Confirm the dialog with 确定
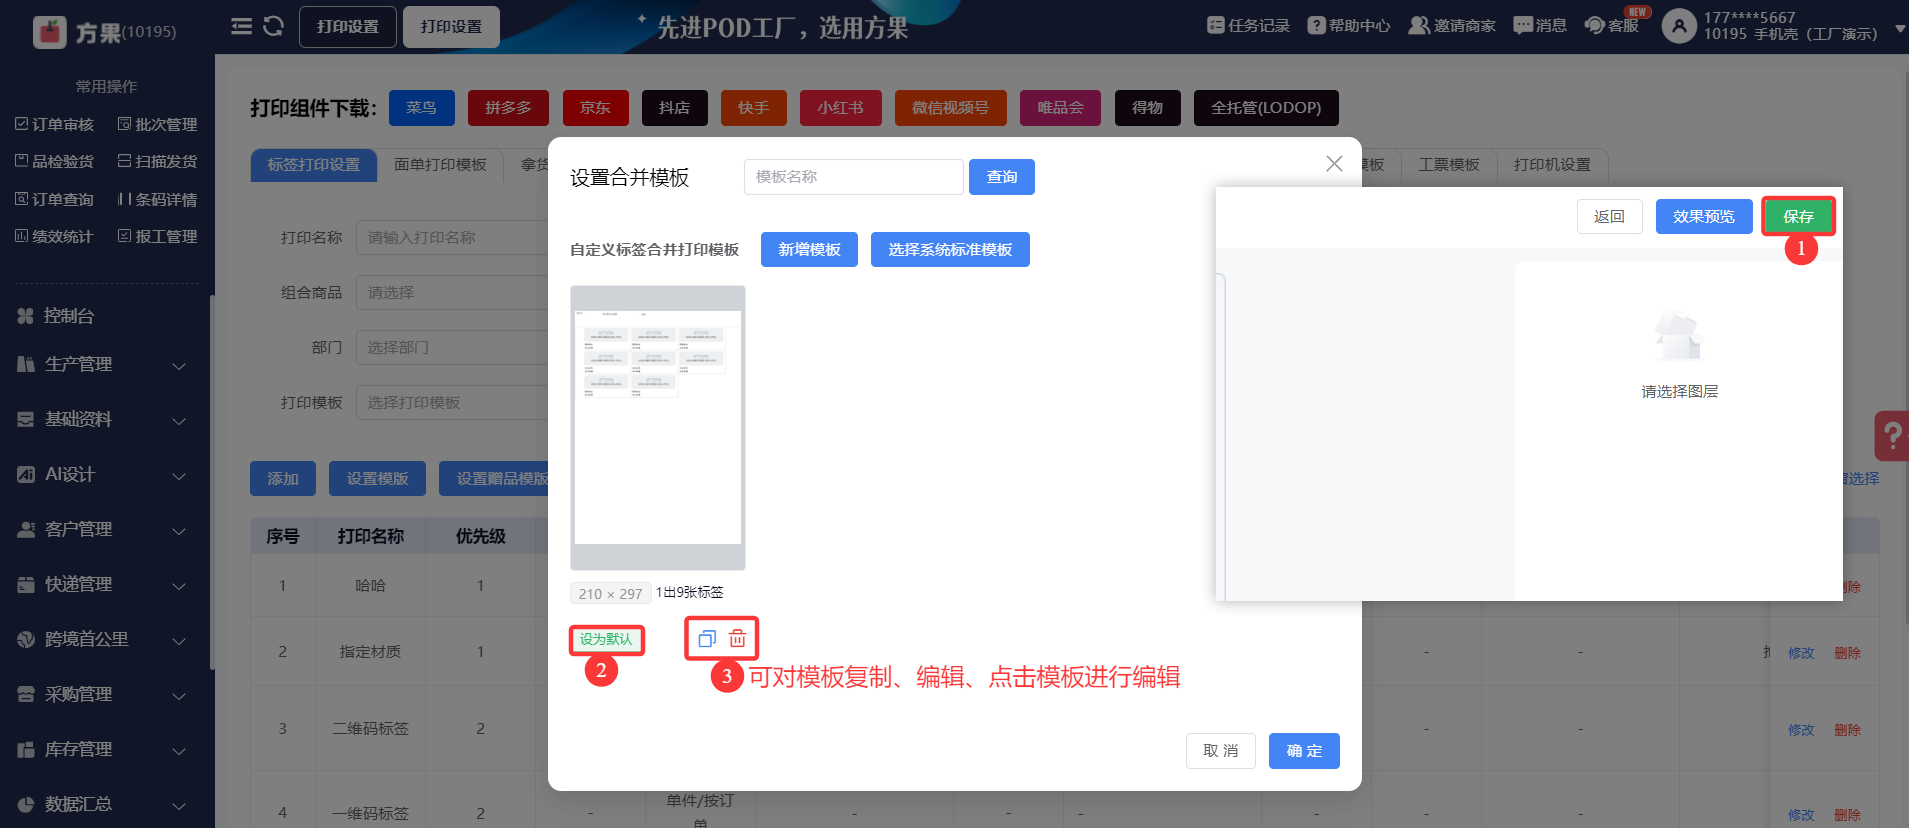The height and width of the screenshot is (828, 1909). click(x=1304, y=751)
